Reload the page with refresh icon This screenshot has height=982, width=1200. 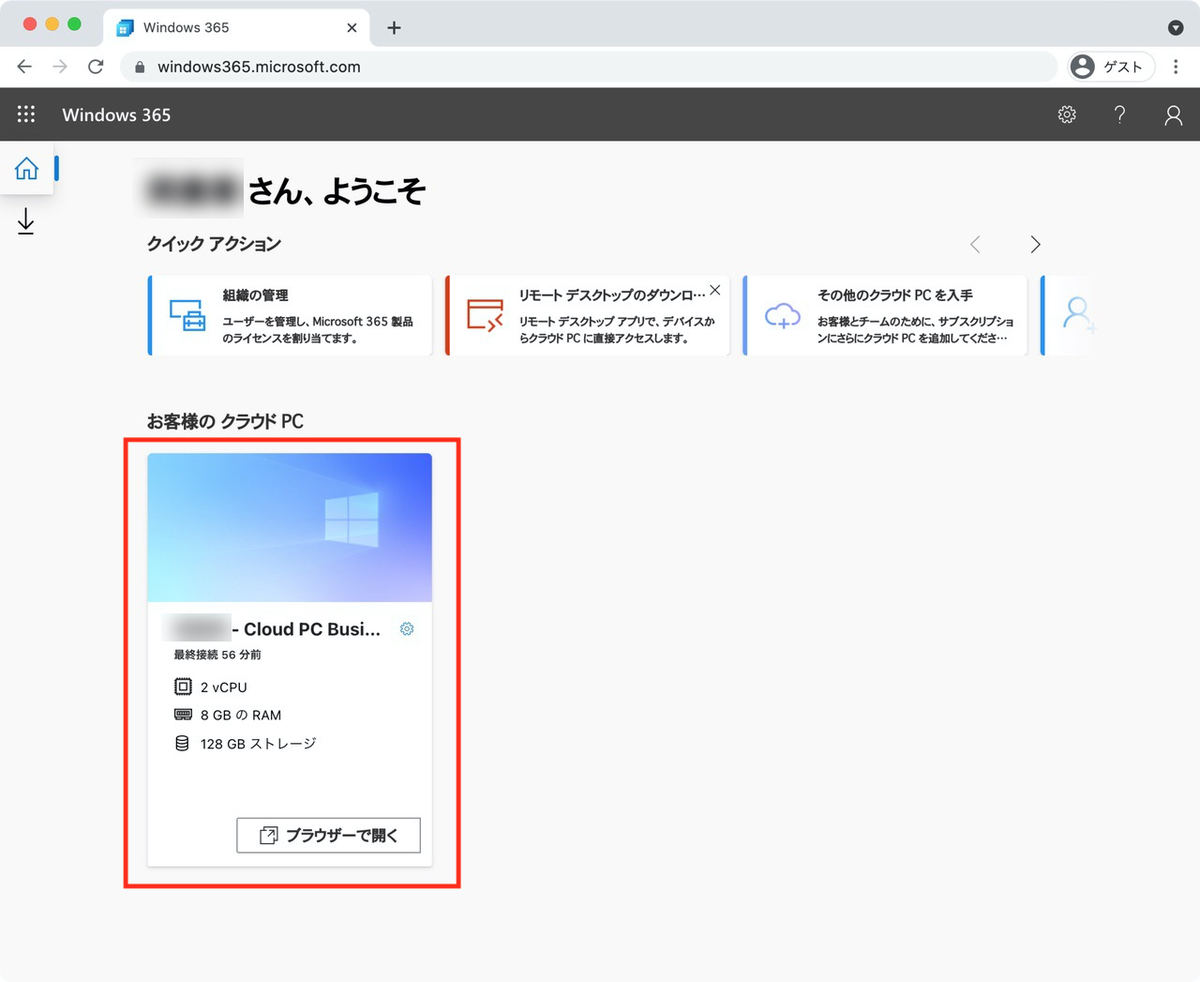[x=96, y=67]
